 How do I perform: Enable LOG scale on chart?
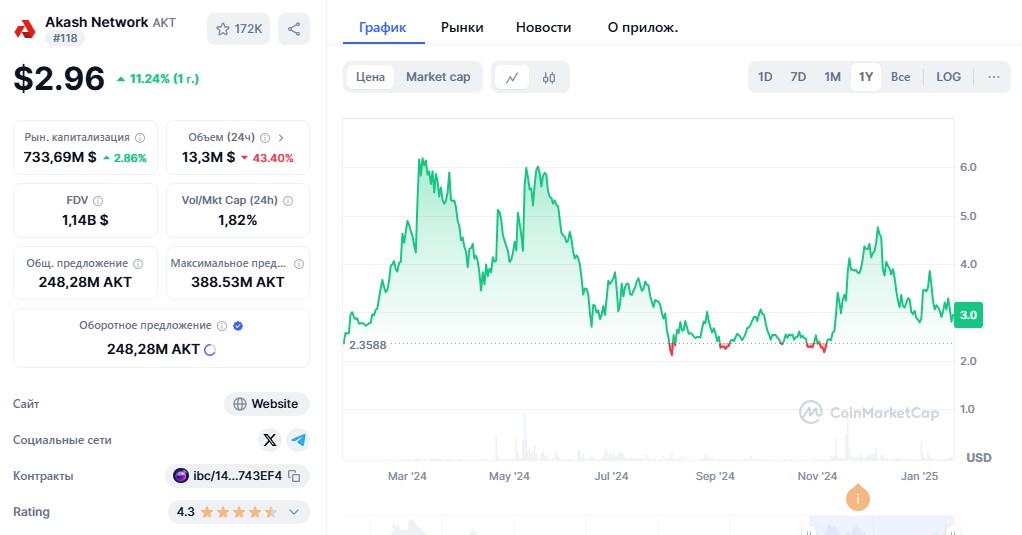pos(948,77)
